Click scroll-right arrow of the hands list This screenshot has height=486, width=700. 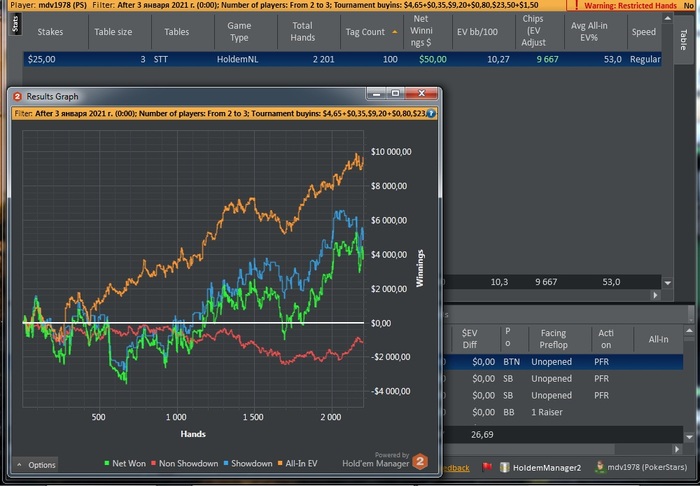677,449
